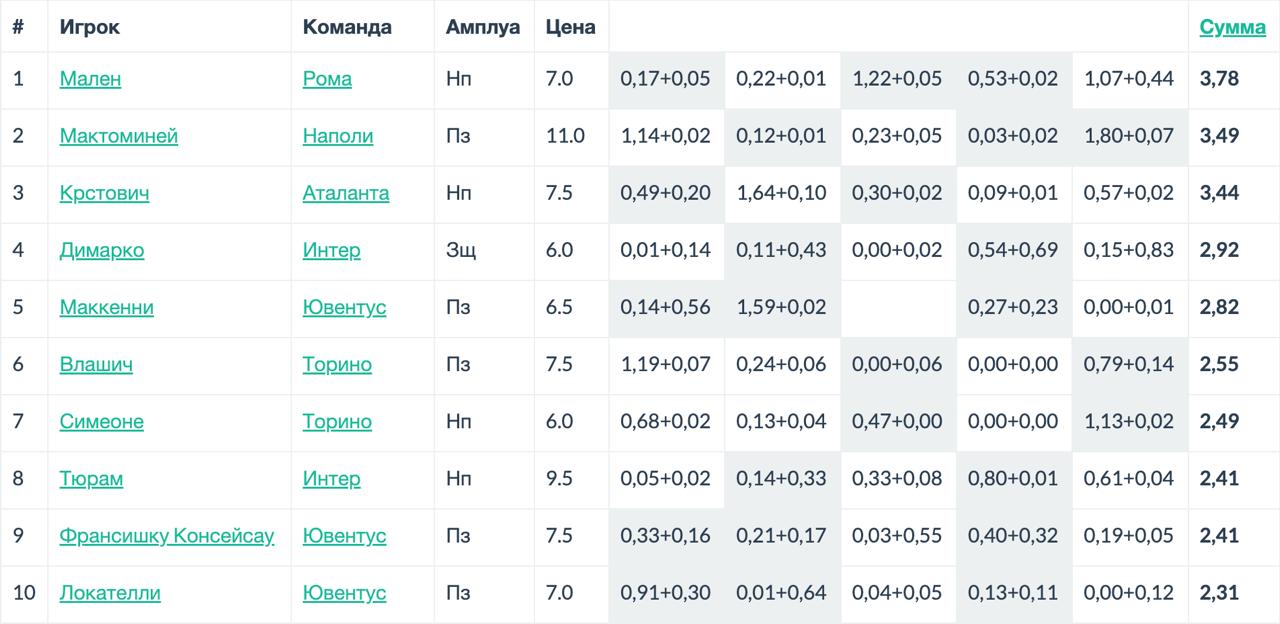This screenshot has width=1280, height=624.
Task: Click the Локателли player link
Action: pyautogui.click(x=110, y=593)
